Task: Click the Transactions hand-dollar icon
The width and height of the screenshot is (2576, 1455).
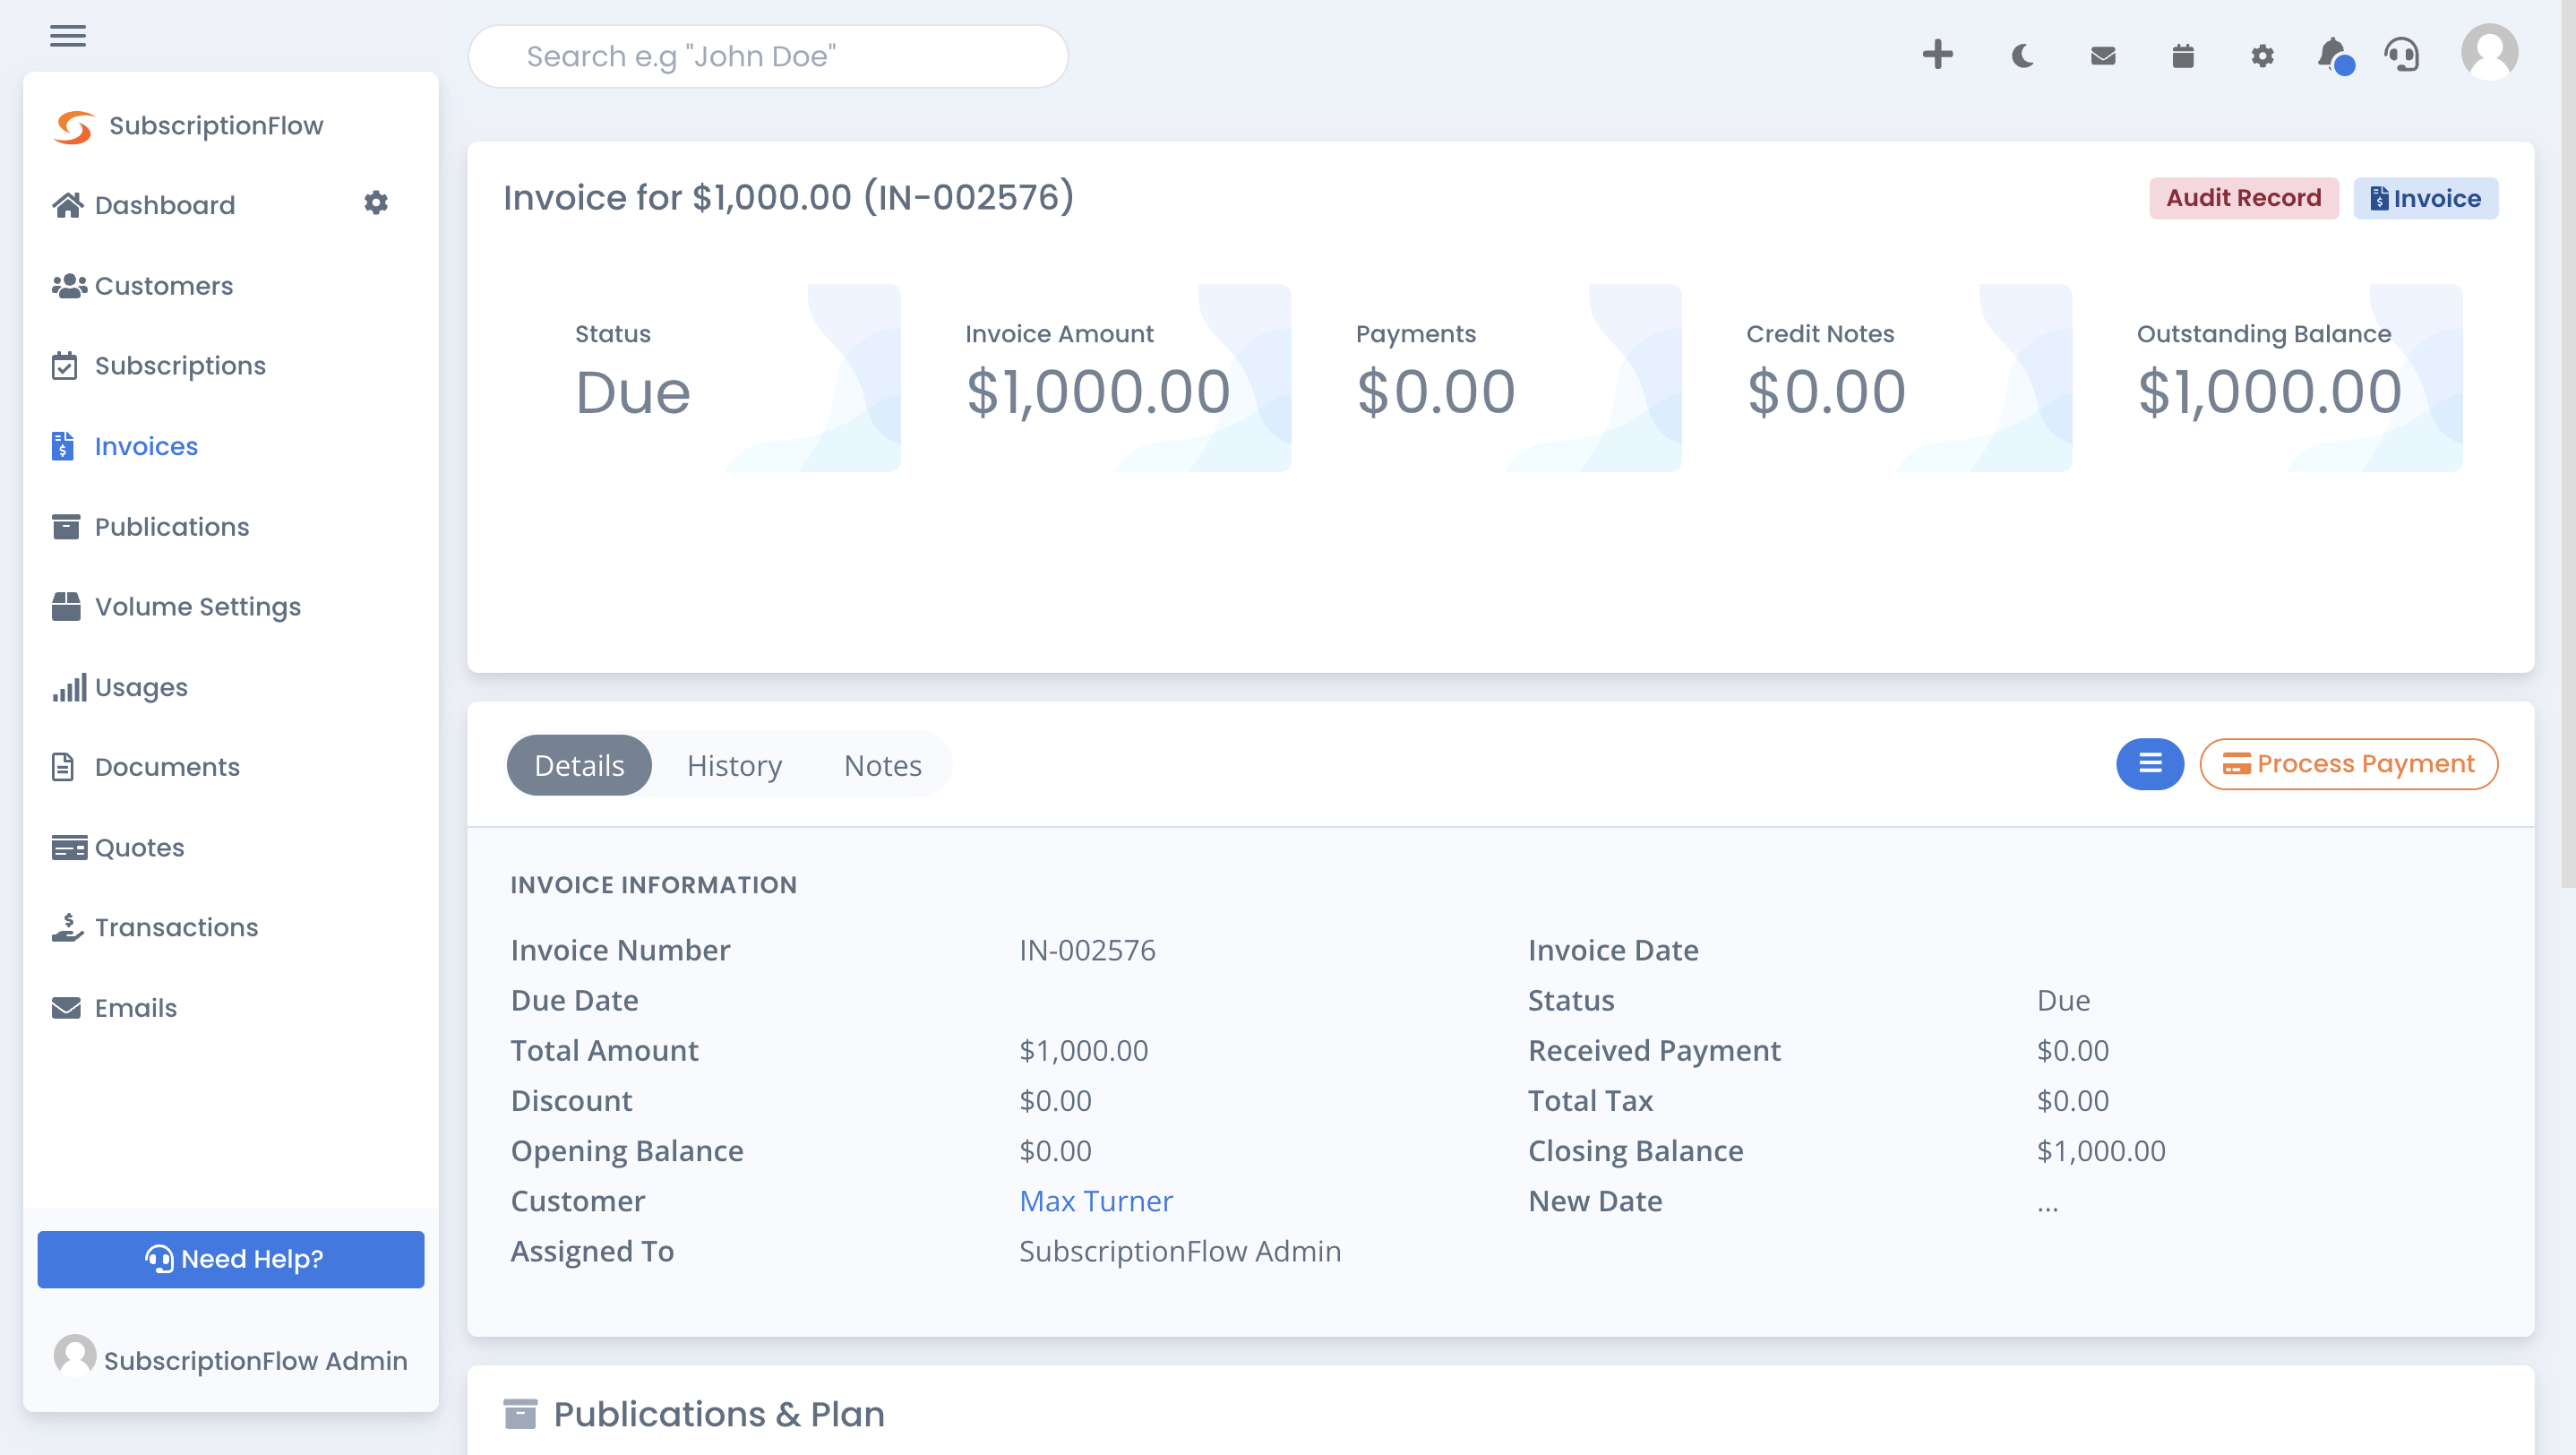Action: 67,927
